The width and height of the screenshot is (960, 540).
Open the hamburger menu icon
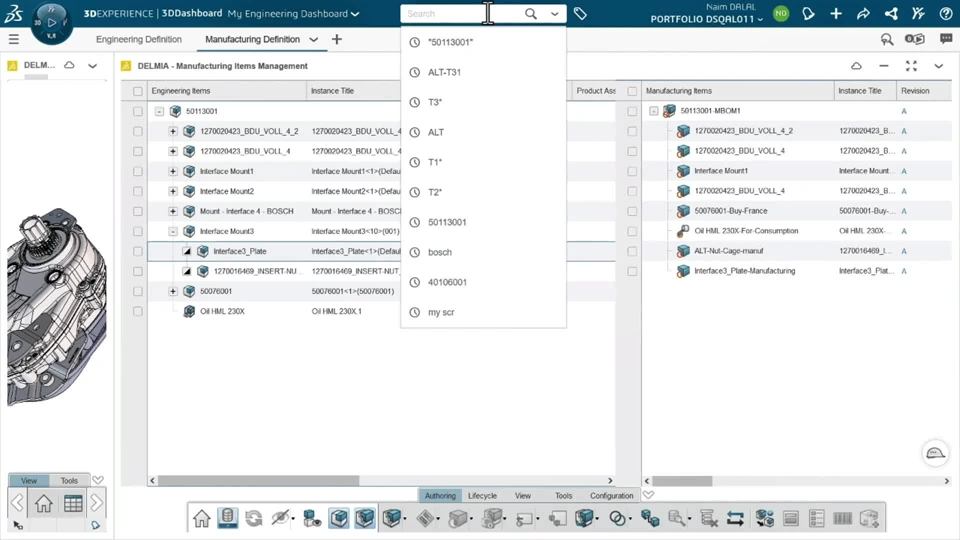coord(13,39)
